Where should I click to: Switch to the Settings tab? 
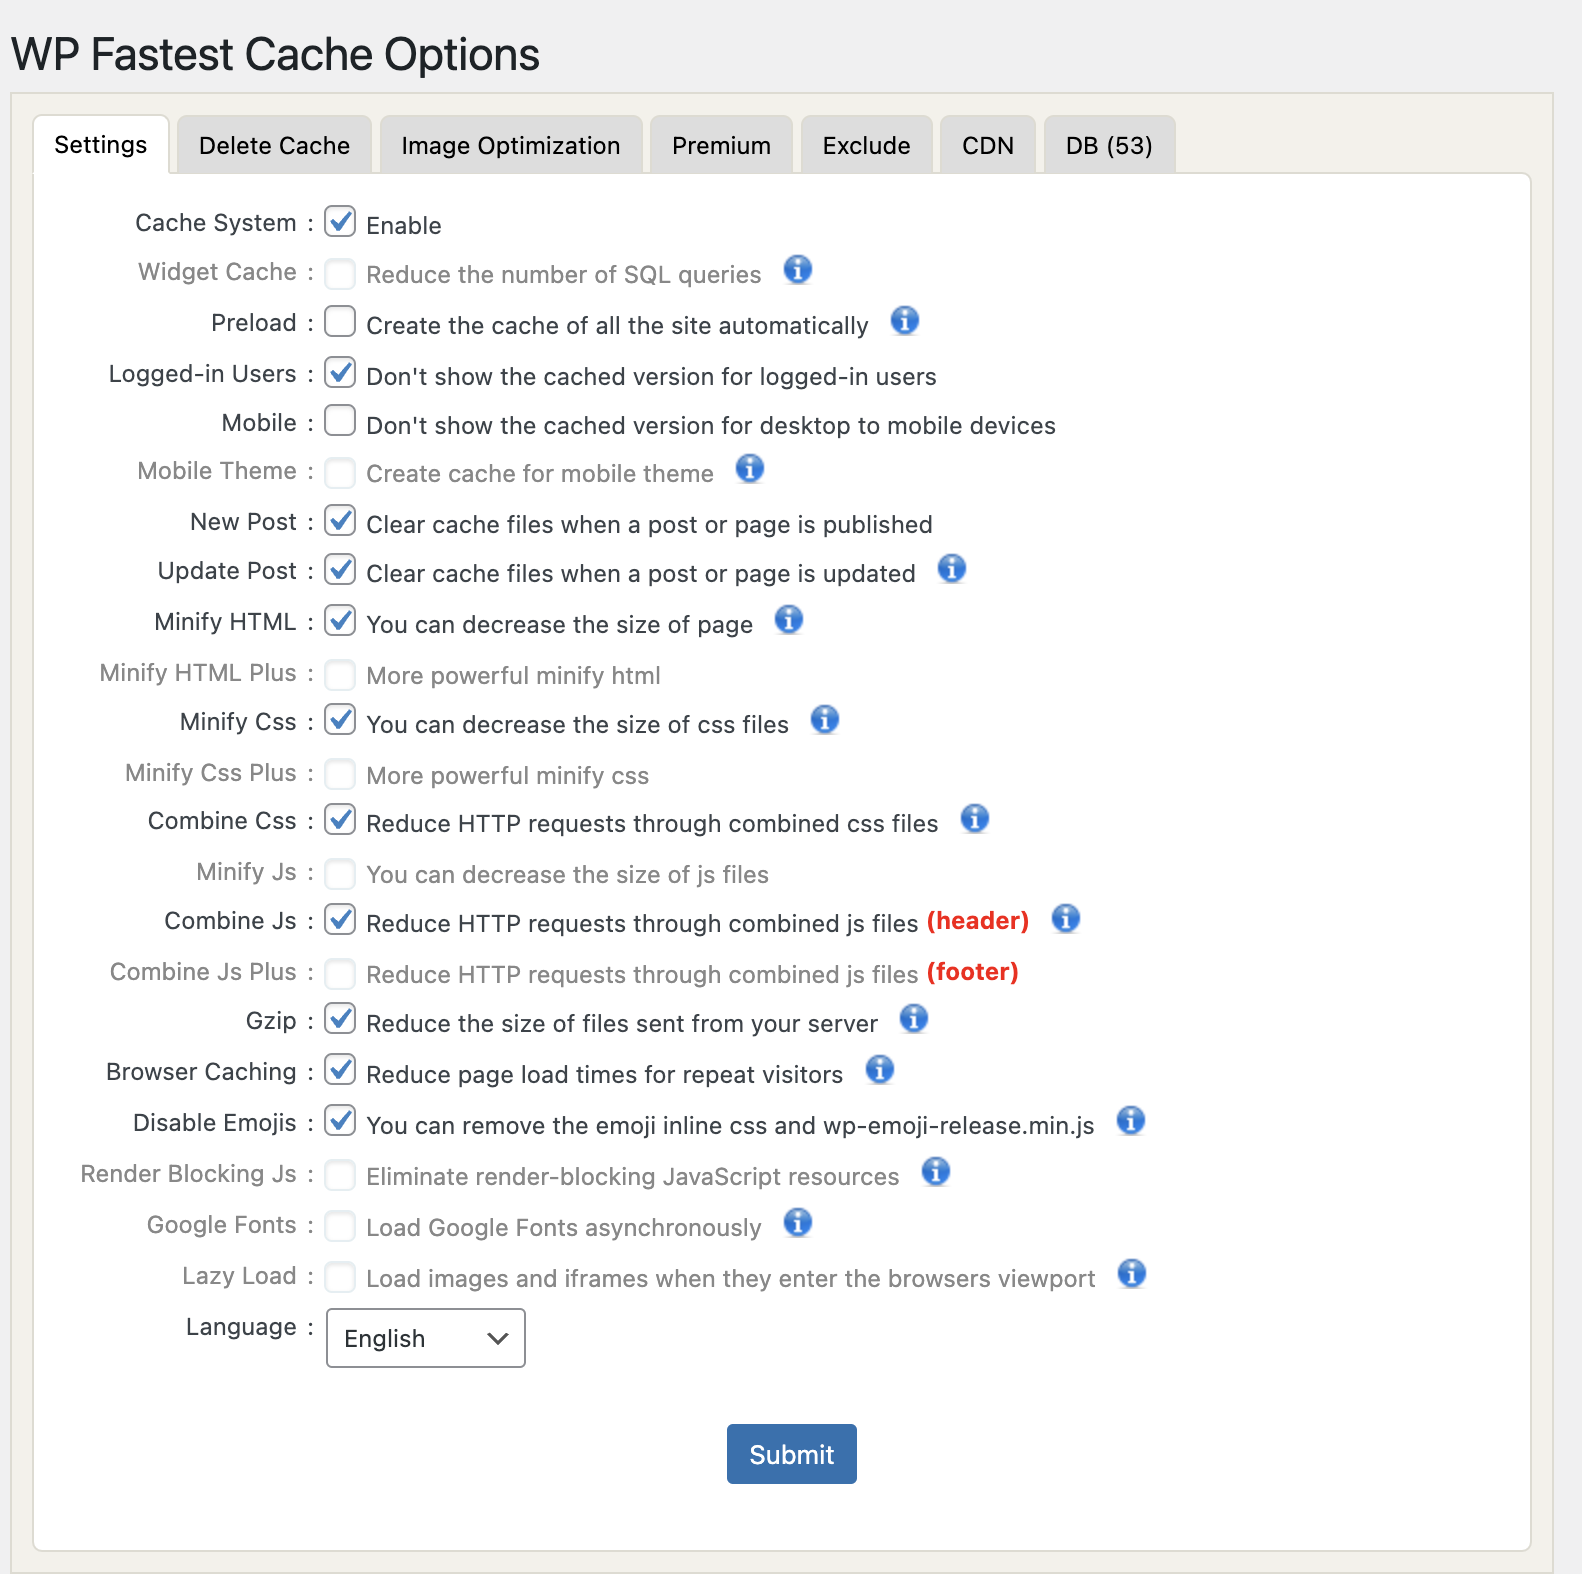[101, 145]
